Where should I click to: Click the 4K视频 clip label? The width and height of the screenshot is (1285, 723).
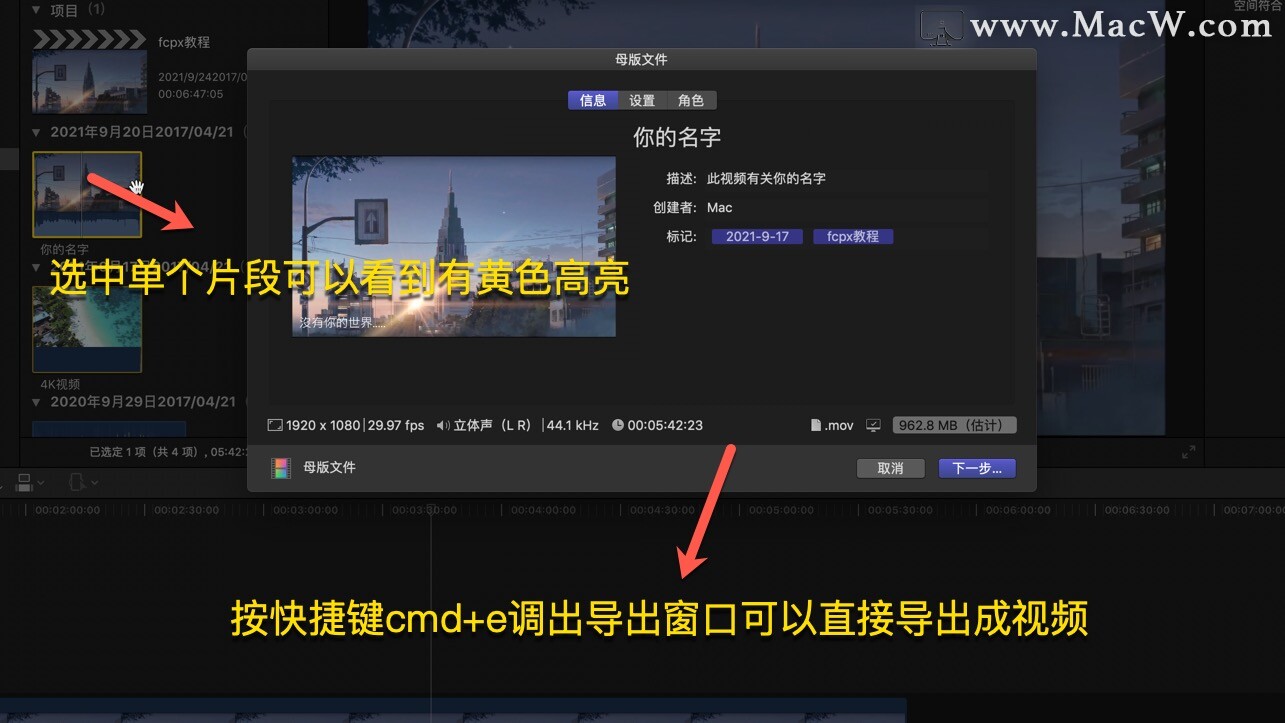[x=60, y=384]
